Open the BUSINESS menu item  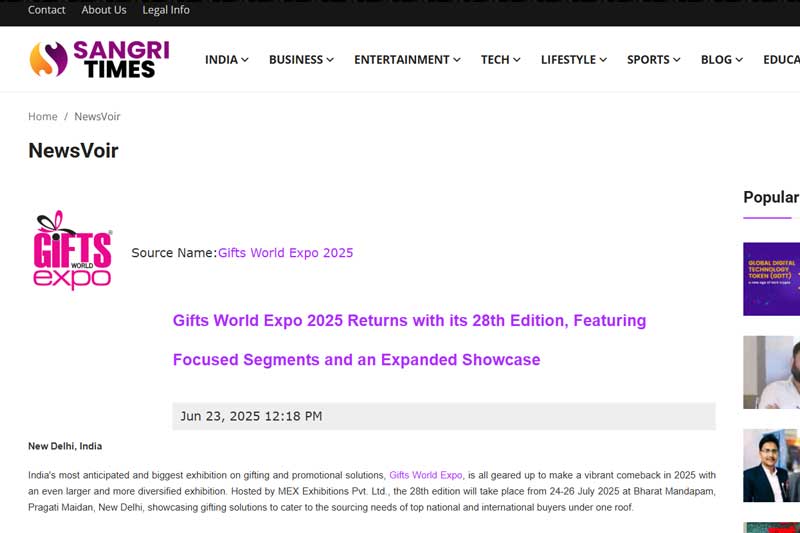tap(296, 60)
